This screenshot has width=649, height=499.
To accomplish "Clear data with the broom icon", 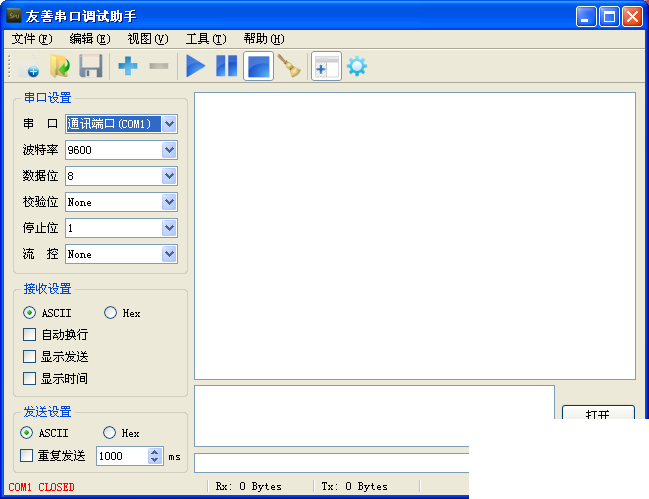I will tap(289, 66).
